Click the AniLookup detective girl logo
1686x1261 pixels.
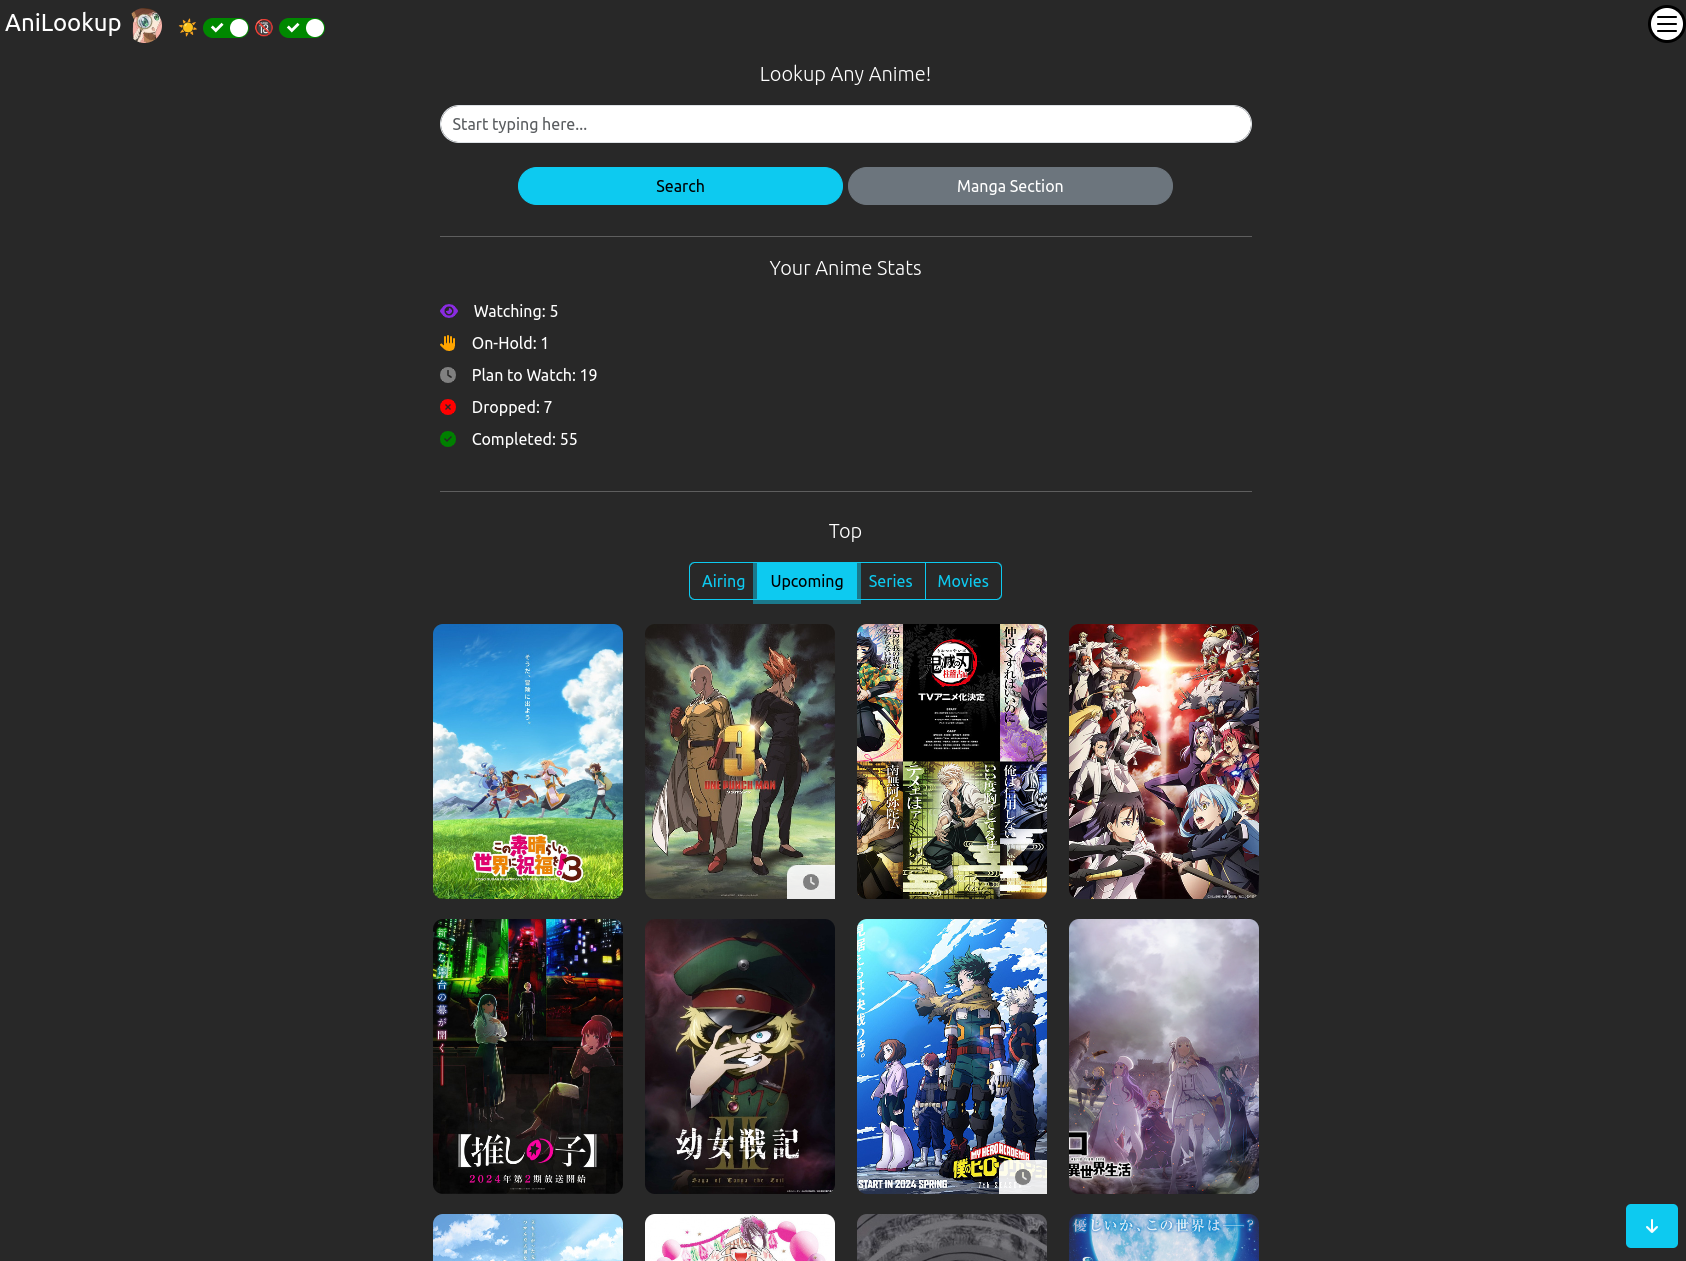(x=147, y=25)
